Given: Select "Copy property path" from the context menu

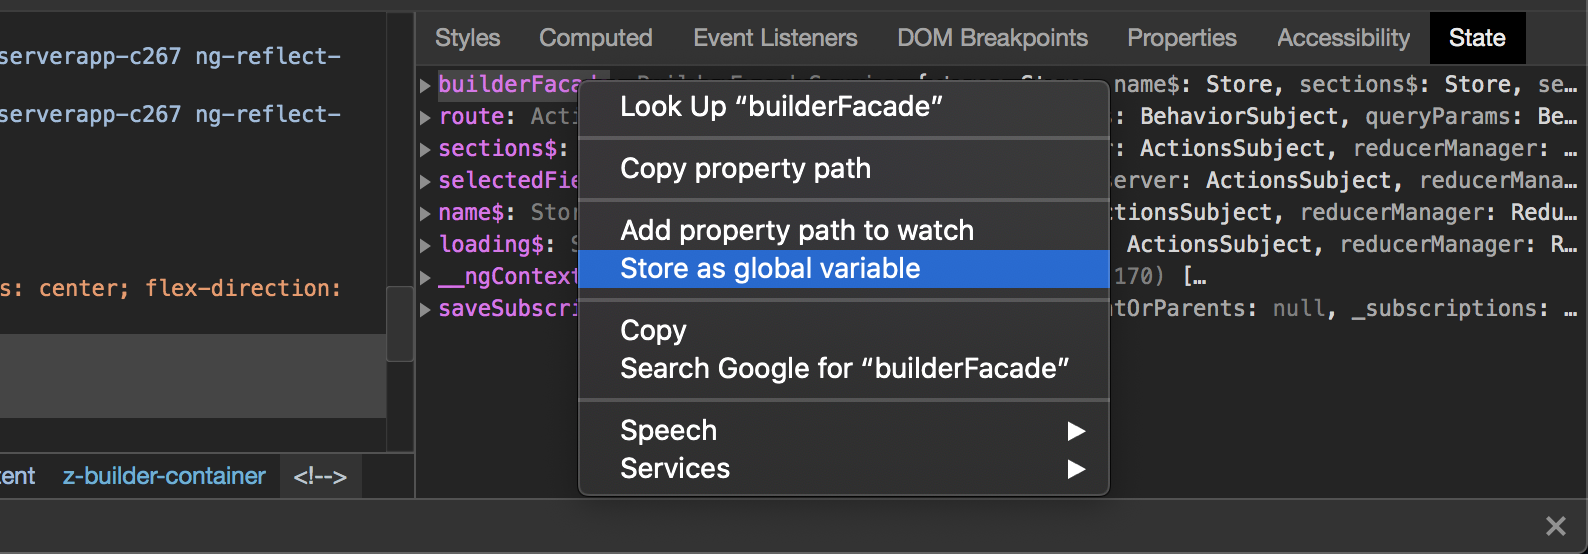Looking at the screenshot, I should click(745, 169).
